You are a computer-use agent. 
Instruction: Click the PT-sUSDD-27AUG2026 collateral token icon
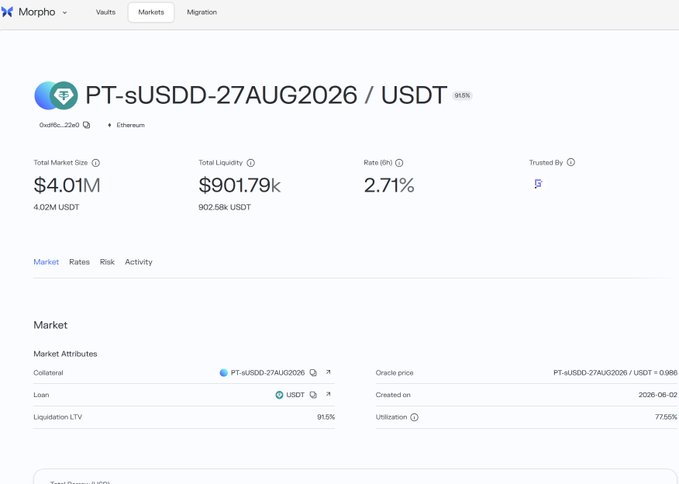click(x=223, y=373)
